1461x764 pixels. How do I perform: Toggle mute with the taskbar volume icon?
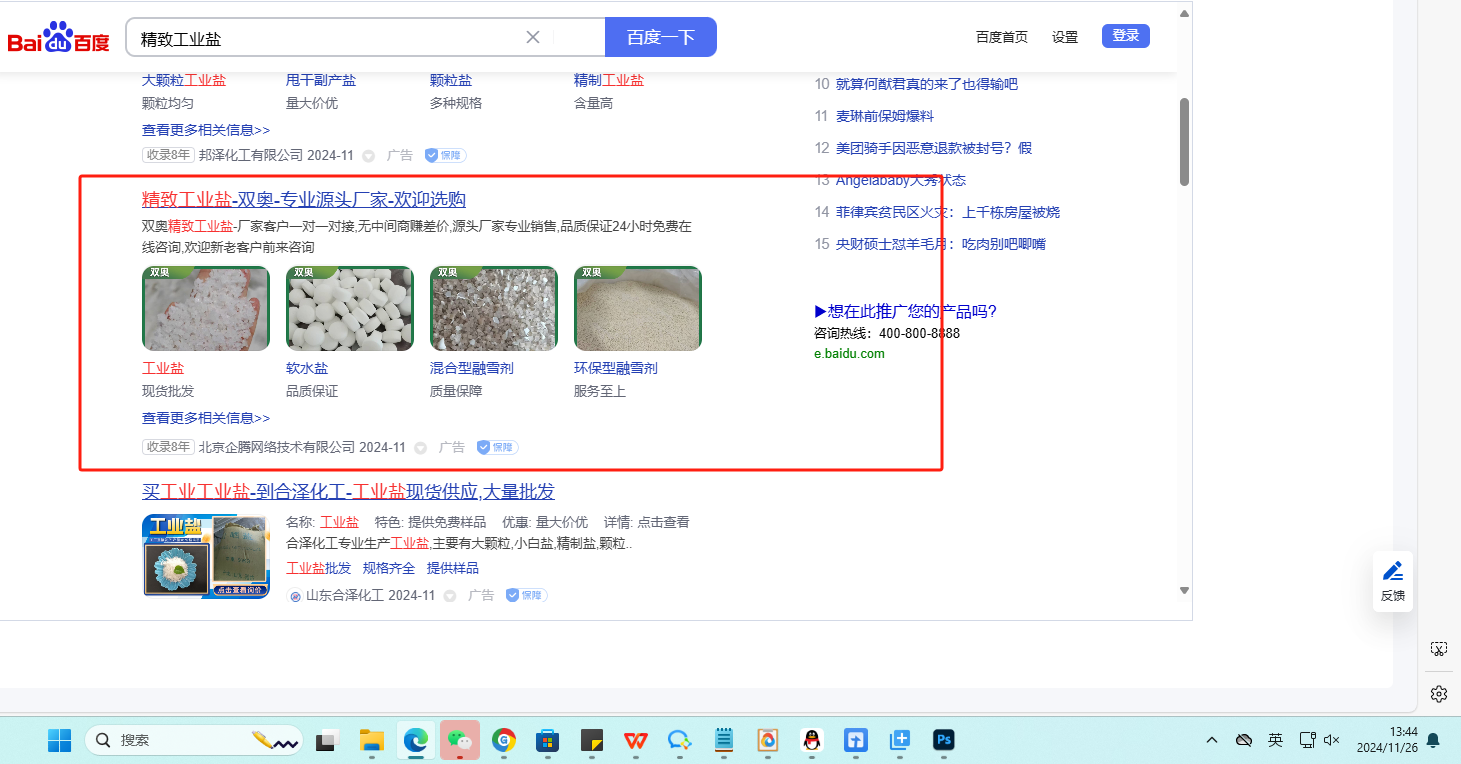point(1331,740)
